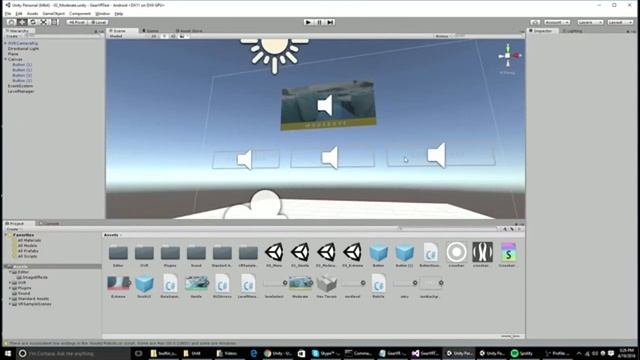Open the Sound folder in Assets
Screen dimensions: 640x360
click(196, 255)
